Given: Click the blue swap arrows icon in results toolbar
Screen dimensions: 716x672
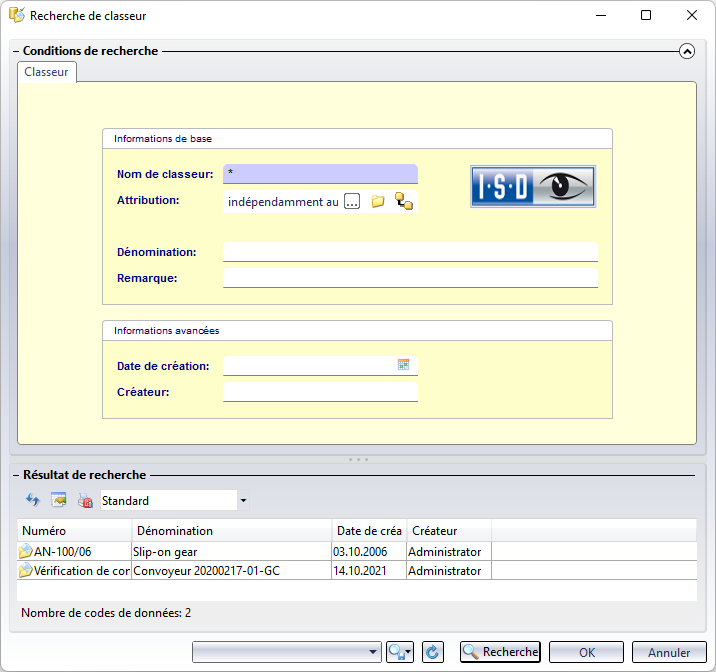Looking at the screenshot, I should [32, 500].
